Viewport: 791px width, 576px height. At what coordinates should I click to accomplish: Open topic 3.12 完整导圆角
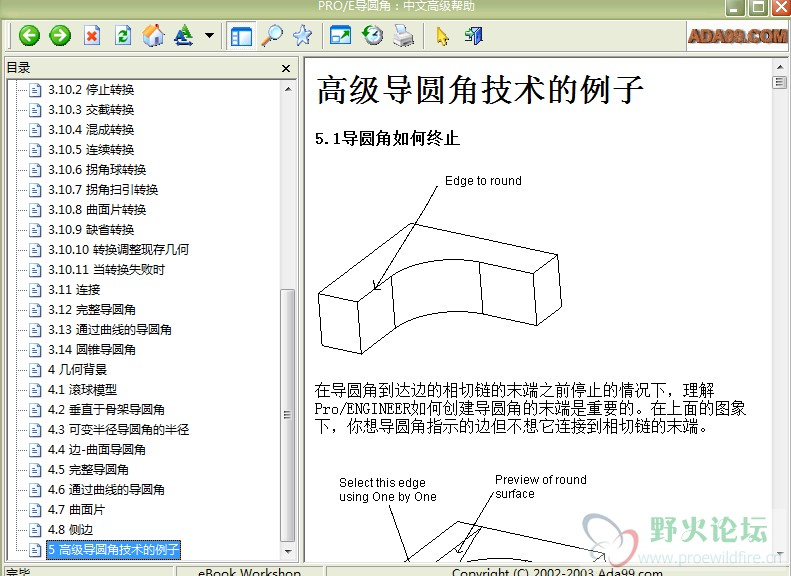pyautogui.click(x=92, y=310)
